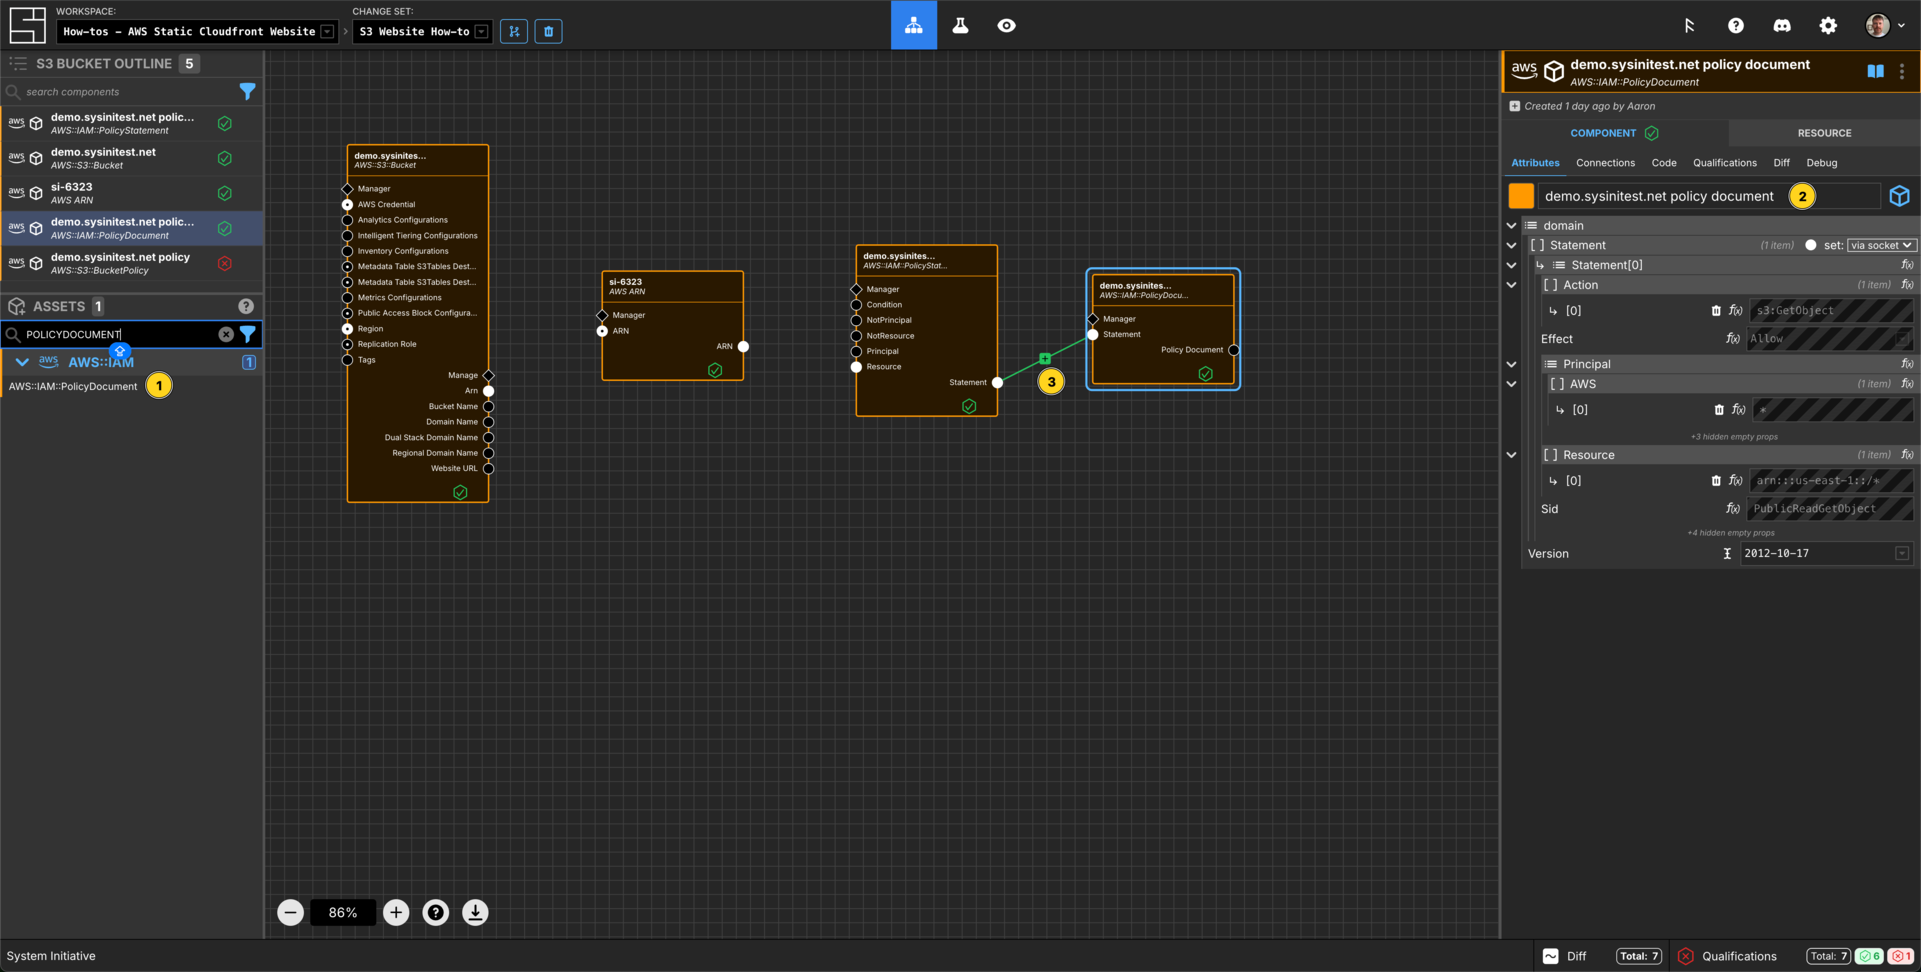Open the diagram help button near zoom
This screenshot has height=972, width=1921.
coord(435,912)
